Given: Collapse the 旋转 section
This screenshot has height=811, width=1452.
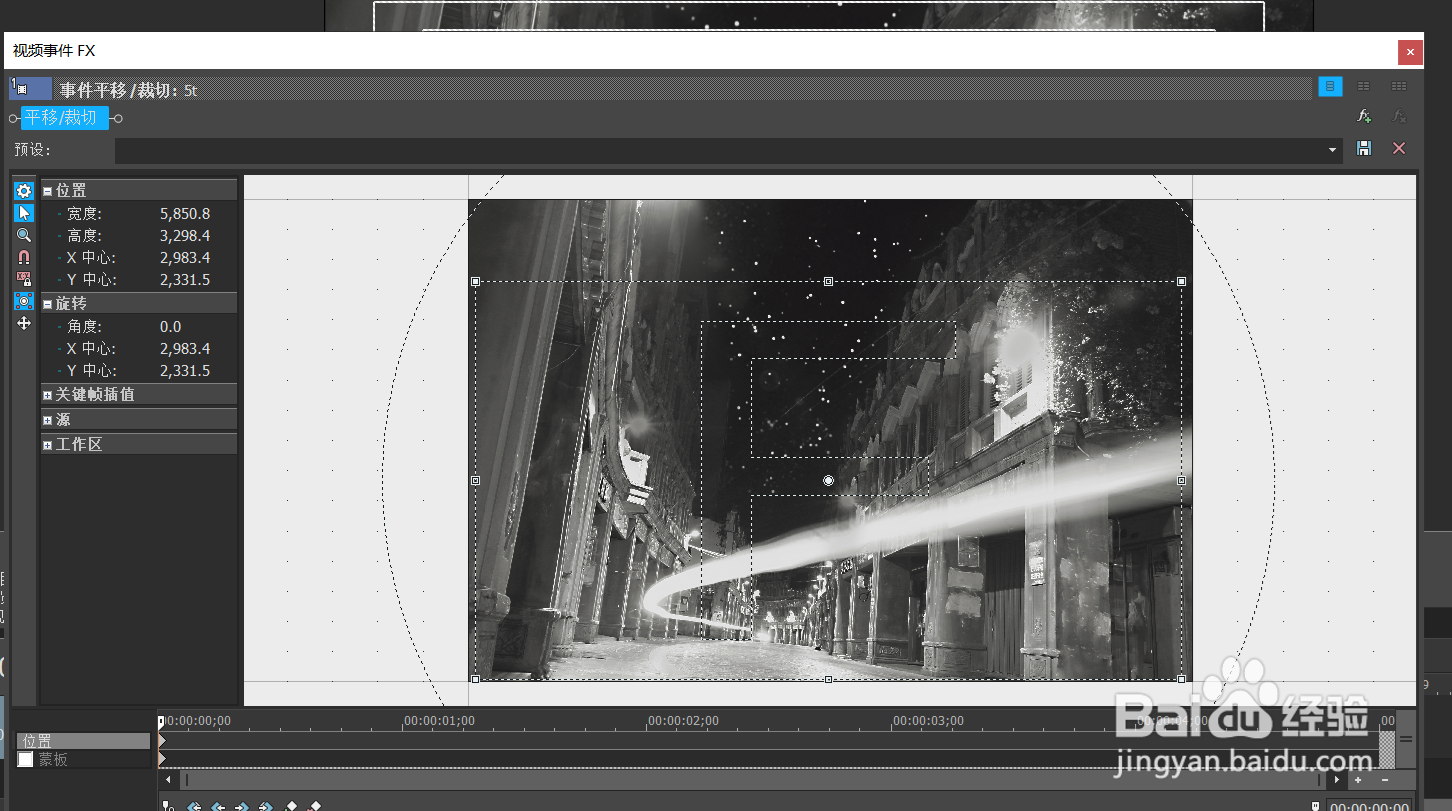Looking at the screenshot, I should pos(47,304).
